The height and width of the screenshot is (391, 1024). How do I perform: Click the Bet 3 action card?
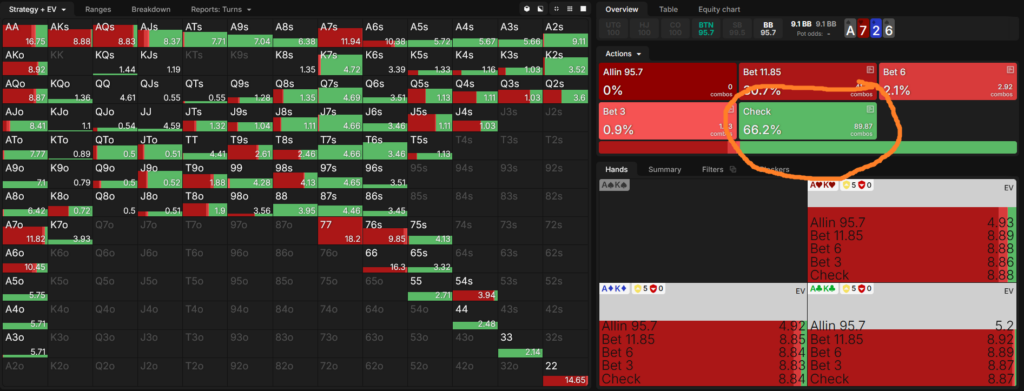point(667,121)
